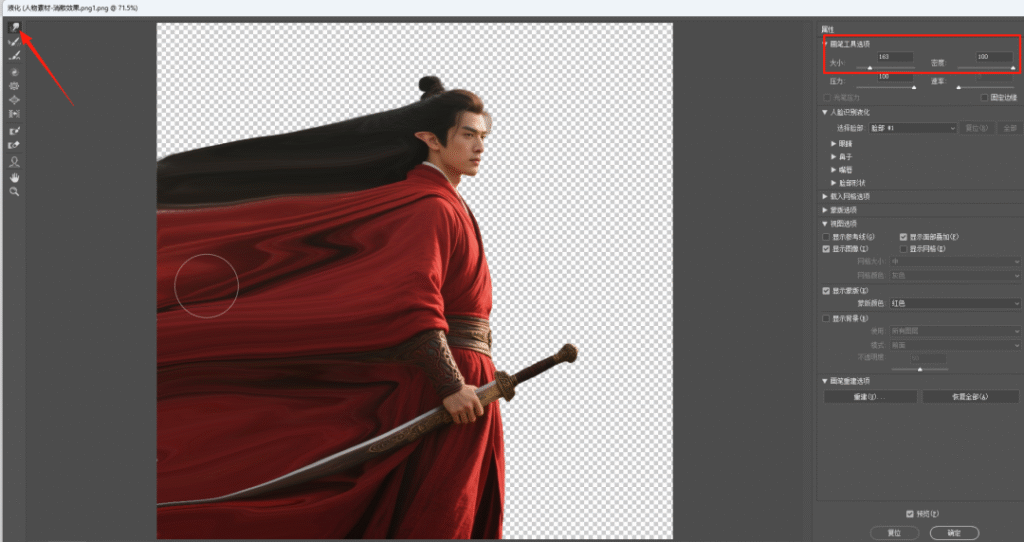Select the Face tool
This screenshot has height=542, width=1024.
click(14, 162)
